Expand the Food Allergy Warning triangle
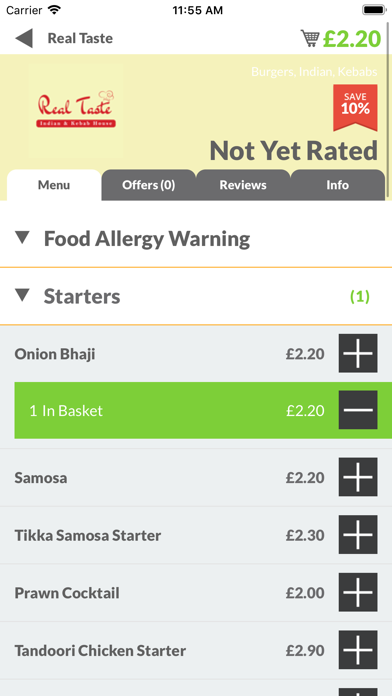Viewport: 392px width, 696px height. pyautogui.click(x=22, y=238)
